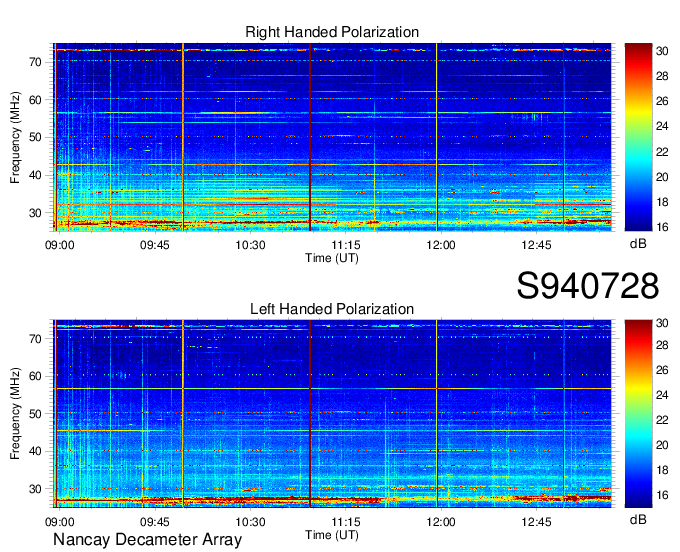
Task: Click the Left Handed Polarization plot title
Action: (332, 309)
